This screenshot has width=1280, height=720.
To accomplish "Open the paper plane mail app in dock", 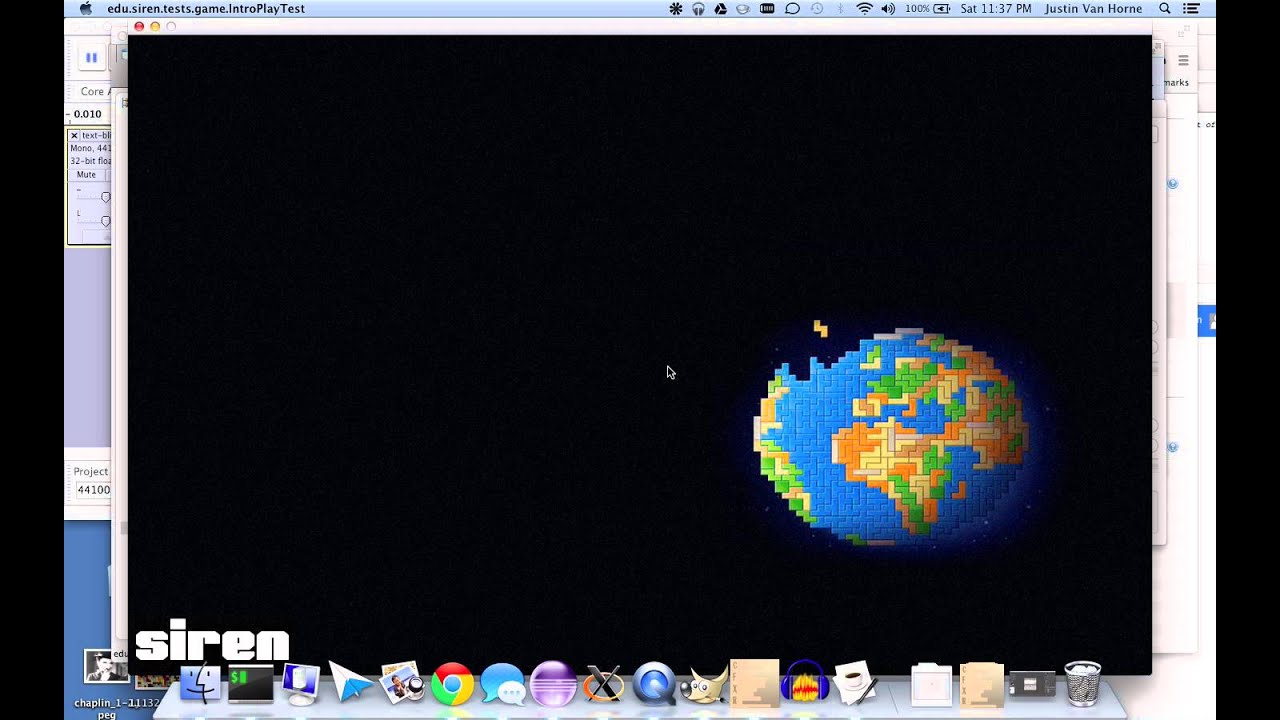I will 351,684.
